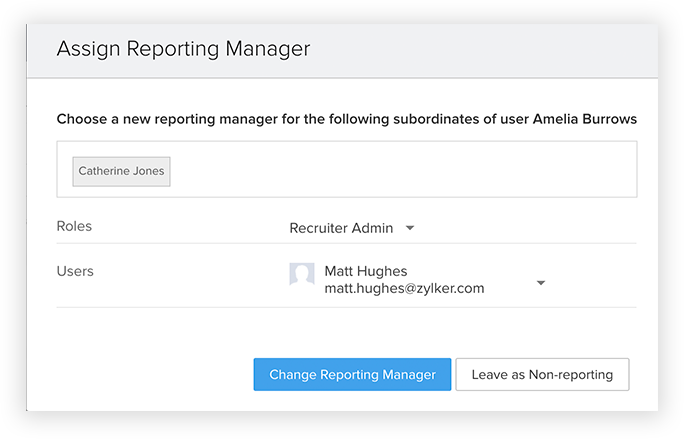The height and width of the screenshot is (439, 684).
Task: Open the Users dropdown arrow
Action: pos(541,283)
